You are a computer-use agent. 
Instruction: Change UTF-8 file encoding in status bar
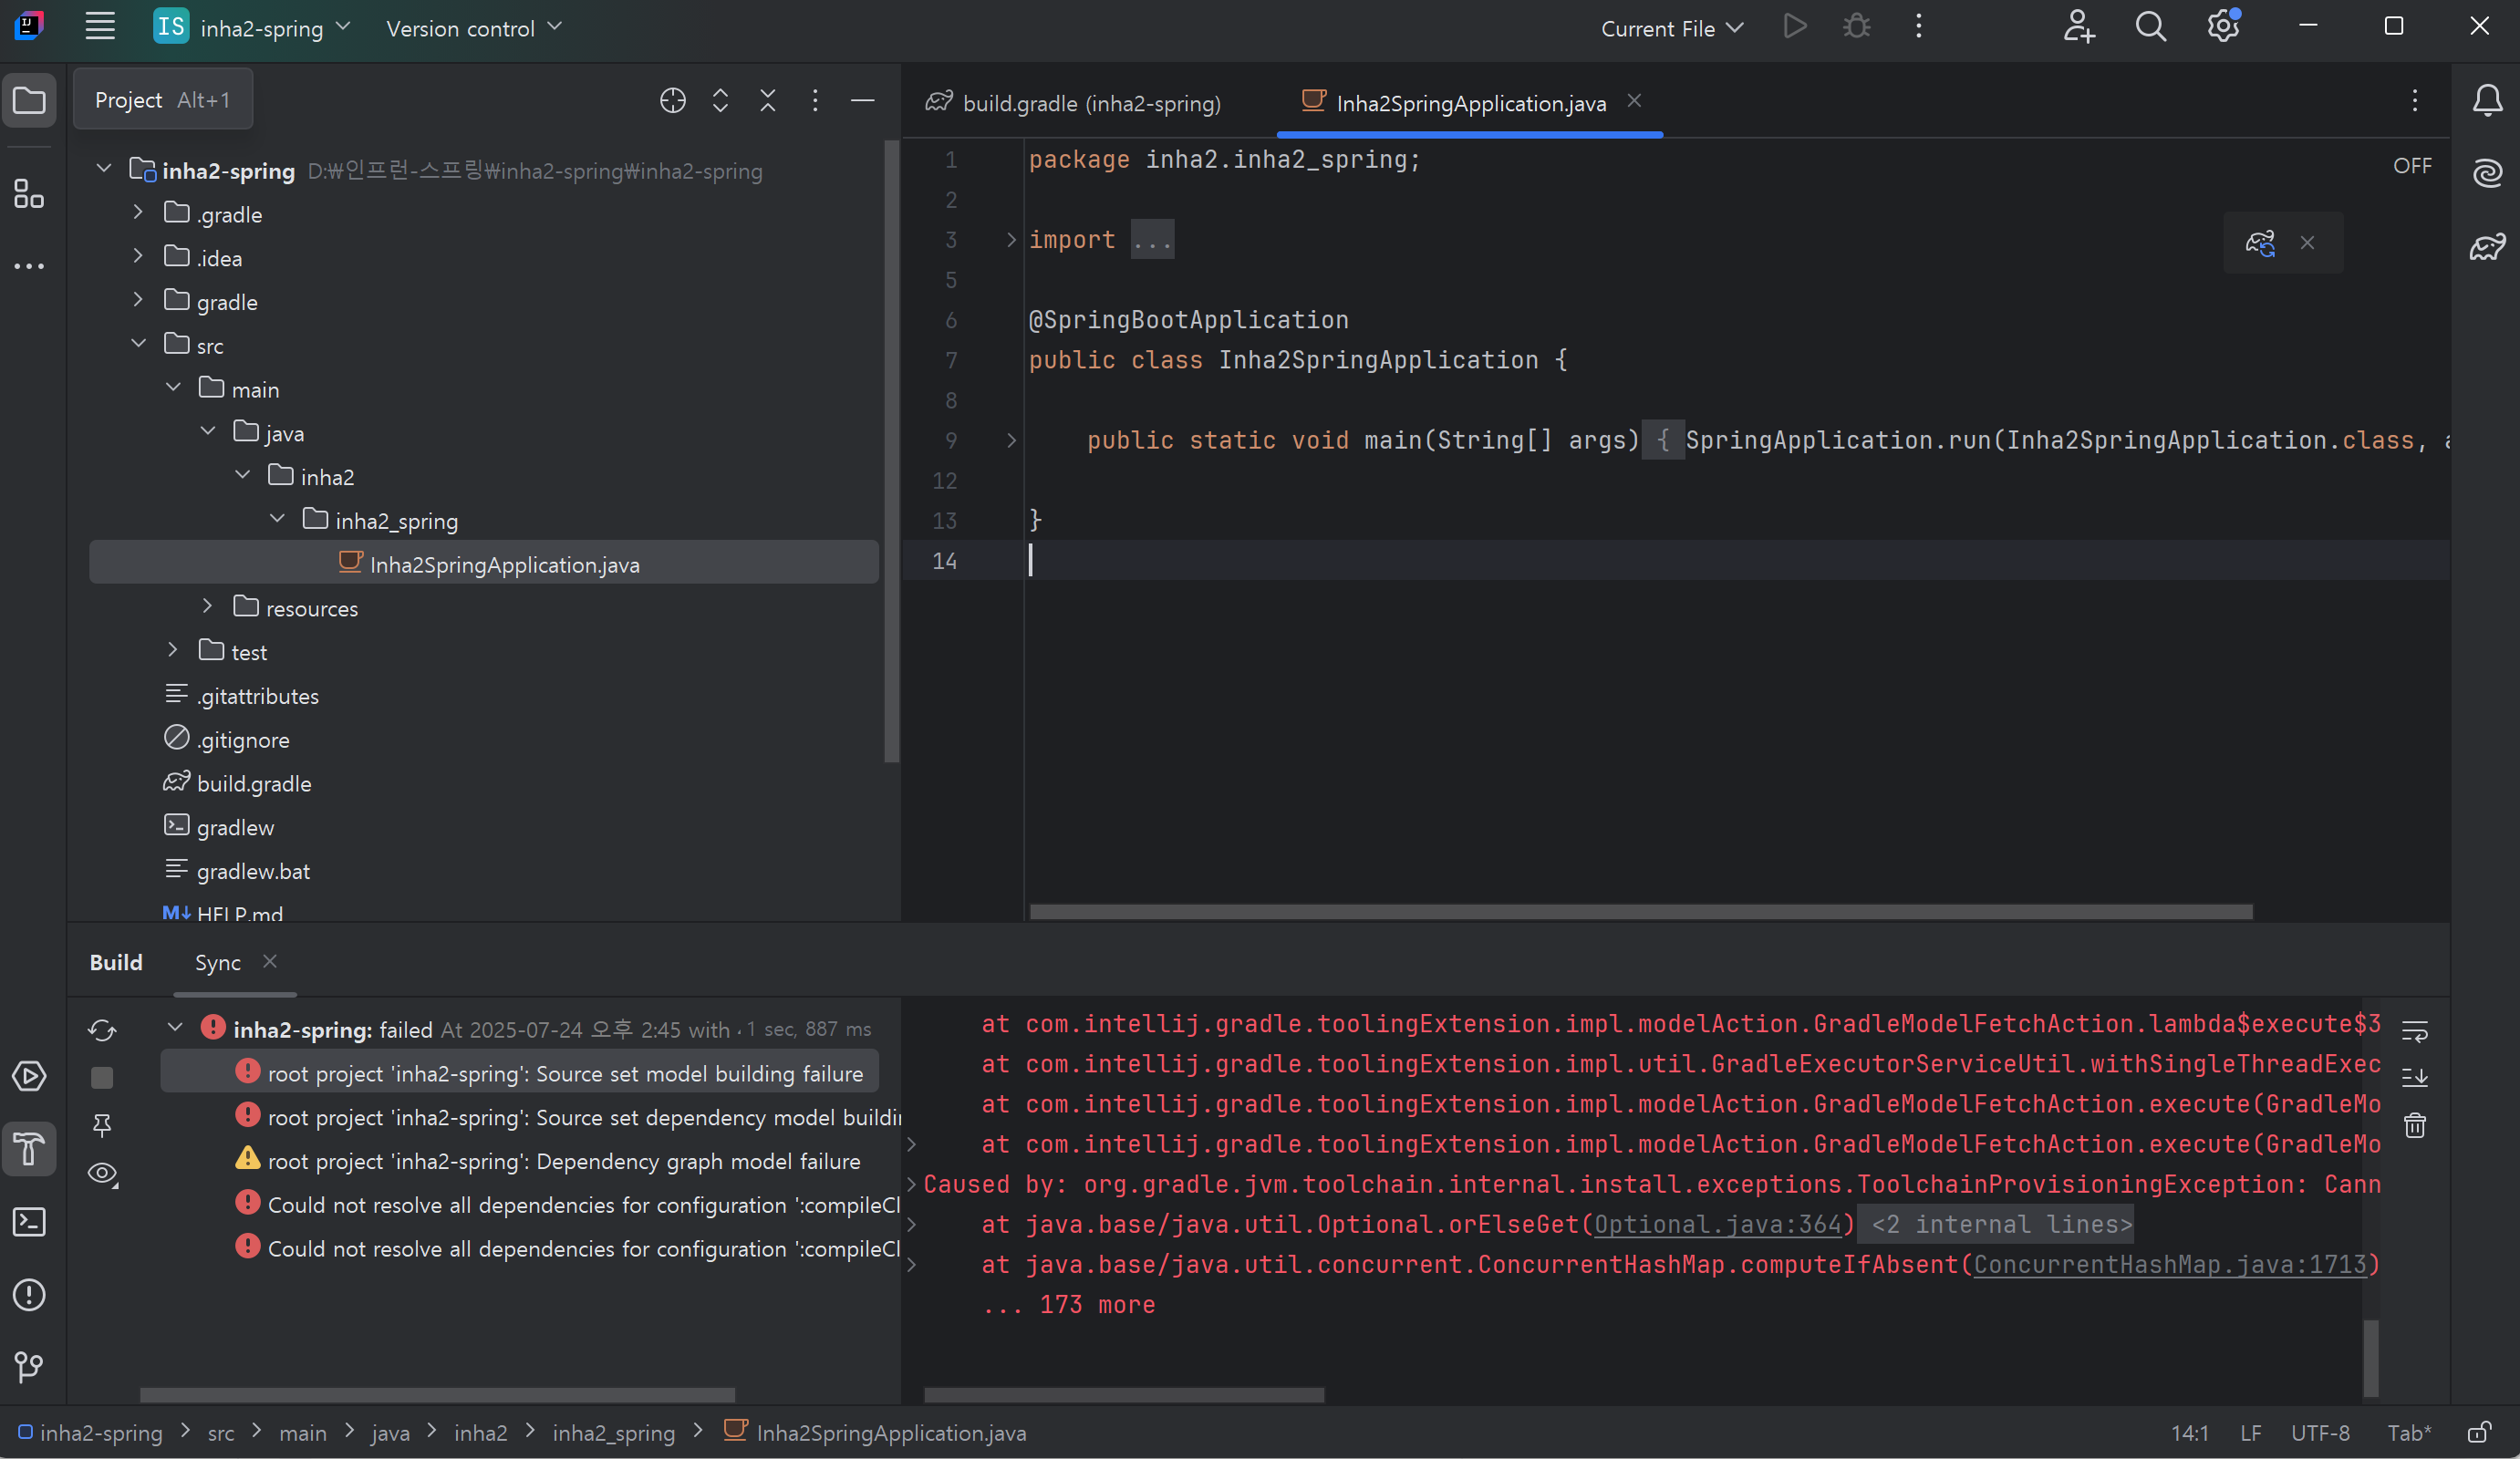coord(2320,1433)
